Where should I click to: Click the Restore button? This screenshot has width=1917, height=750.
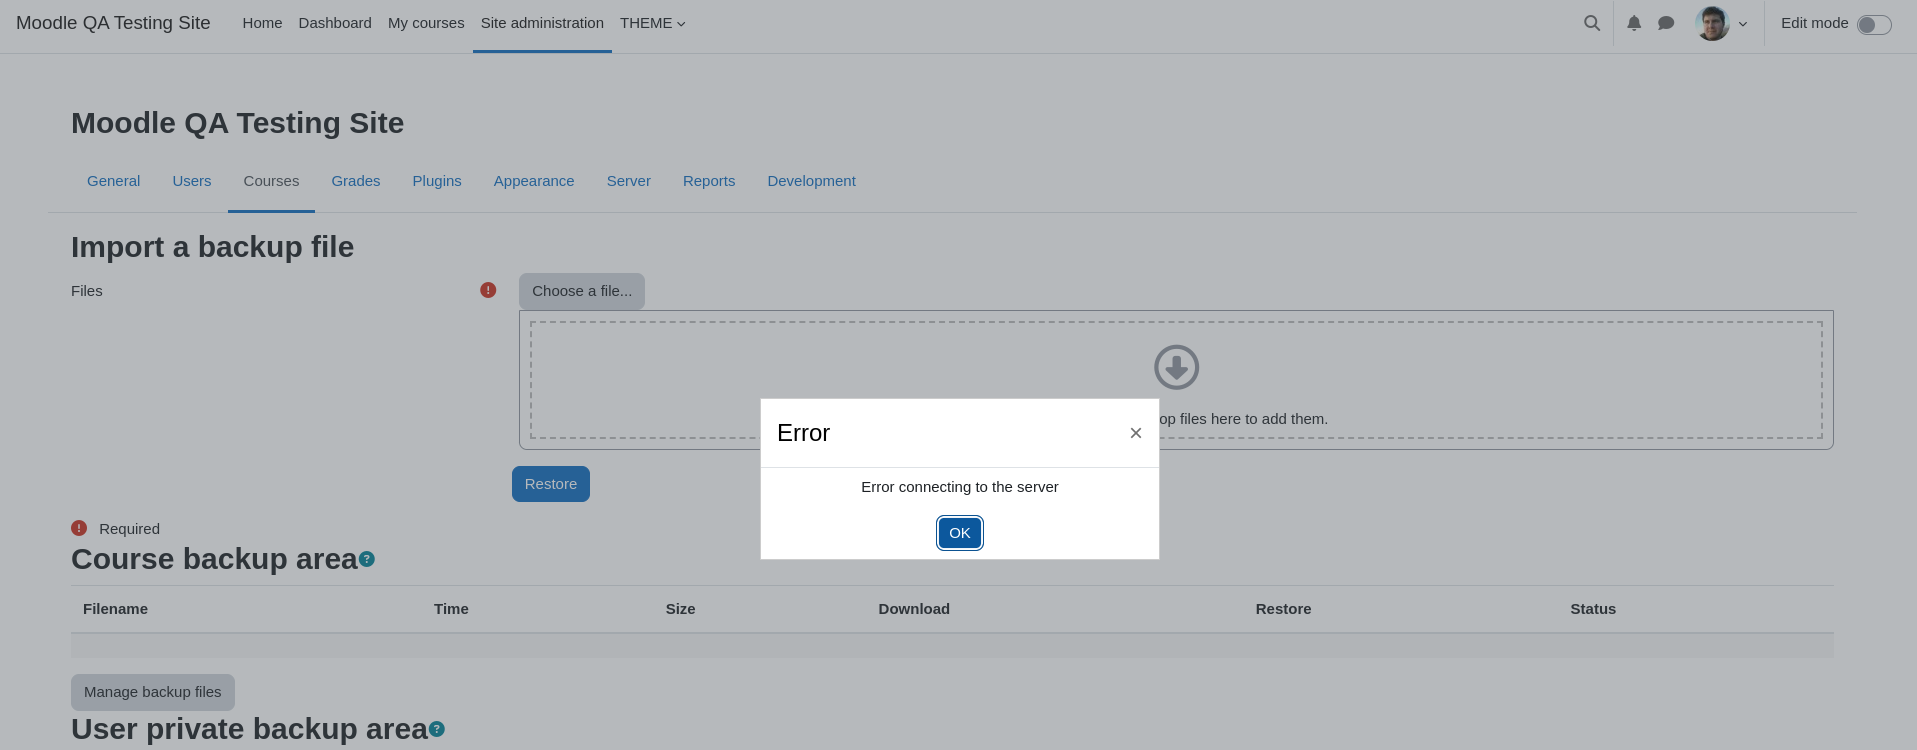pyautogui.click(x=551, y=484)
